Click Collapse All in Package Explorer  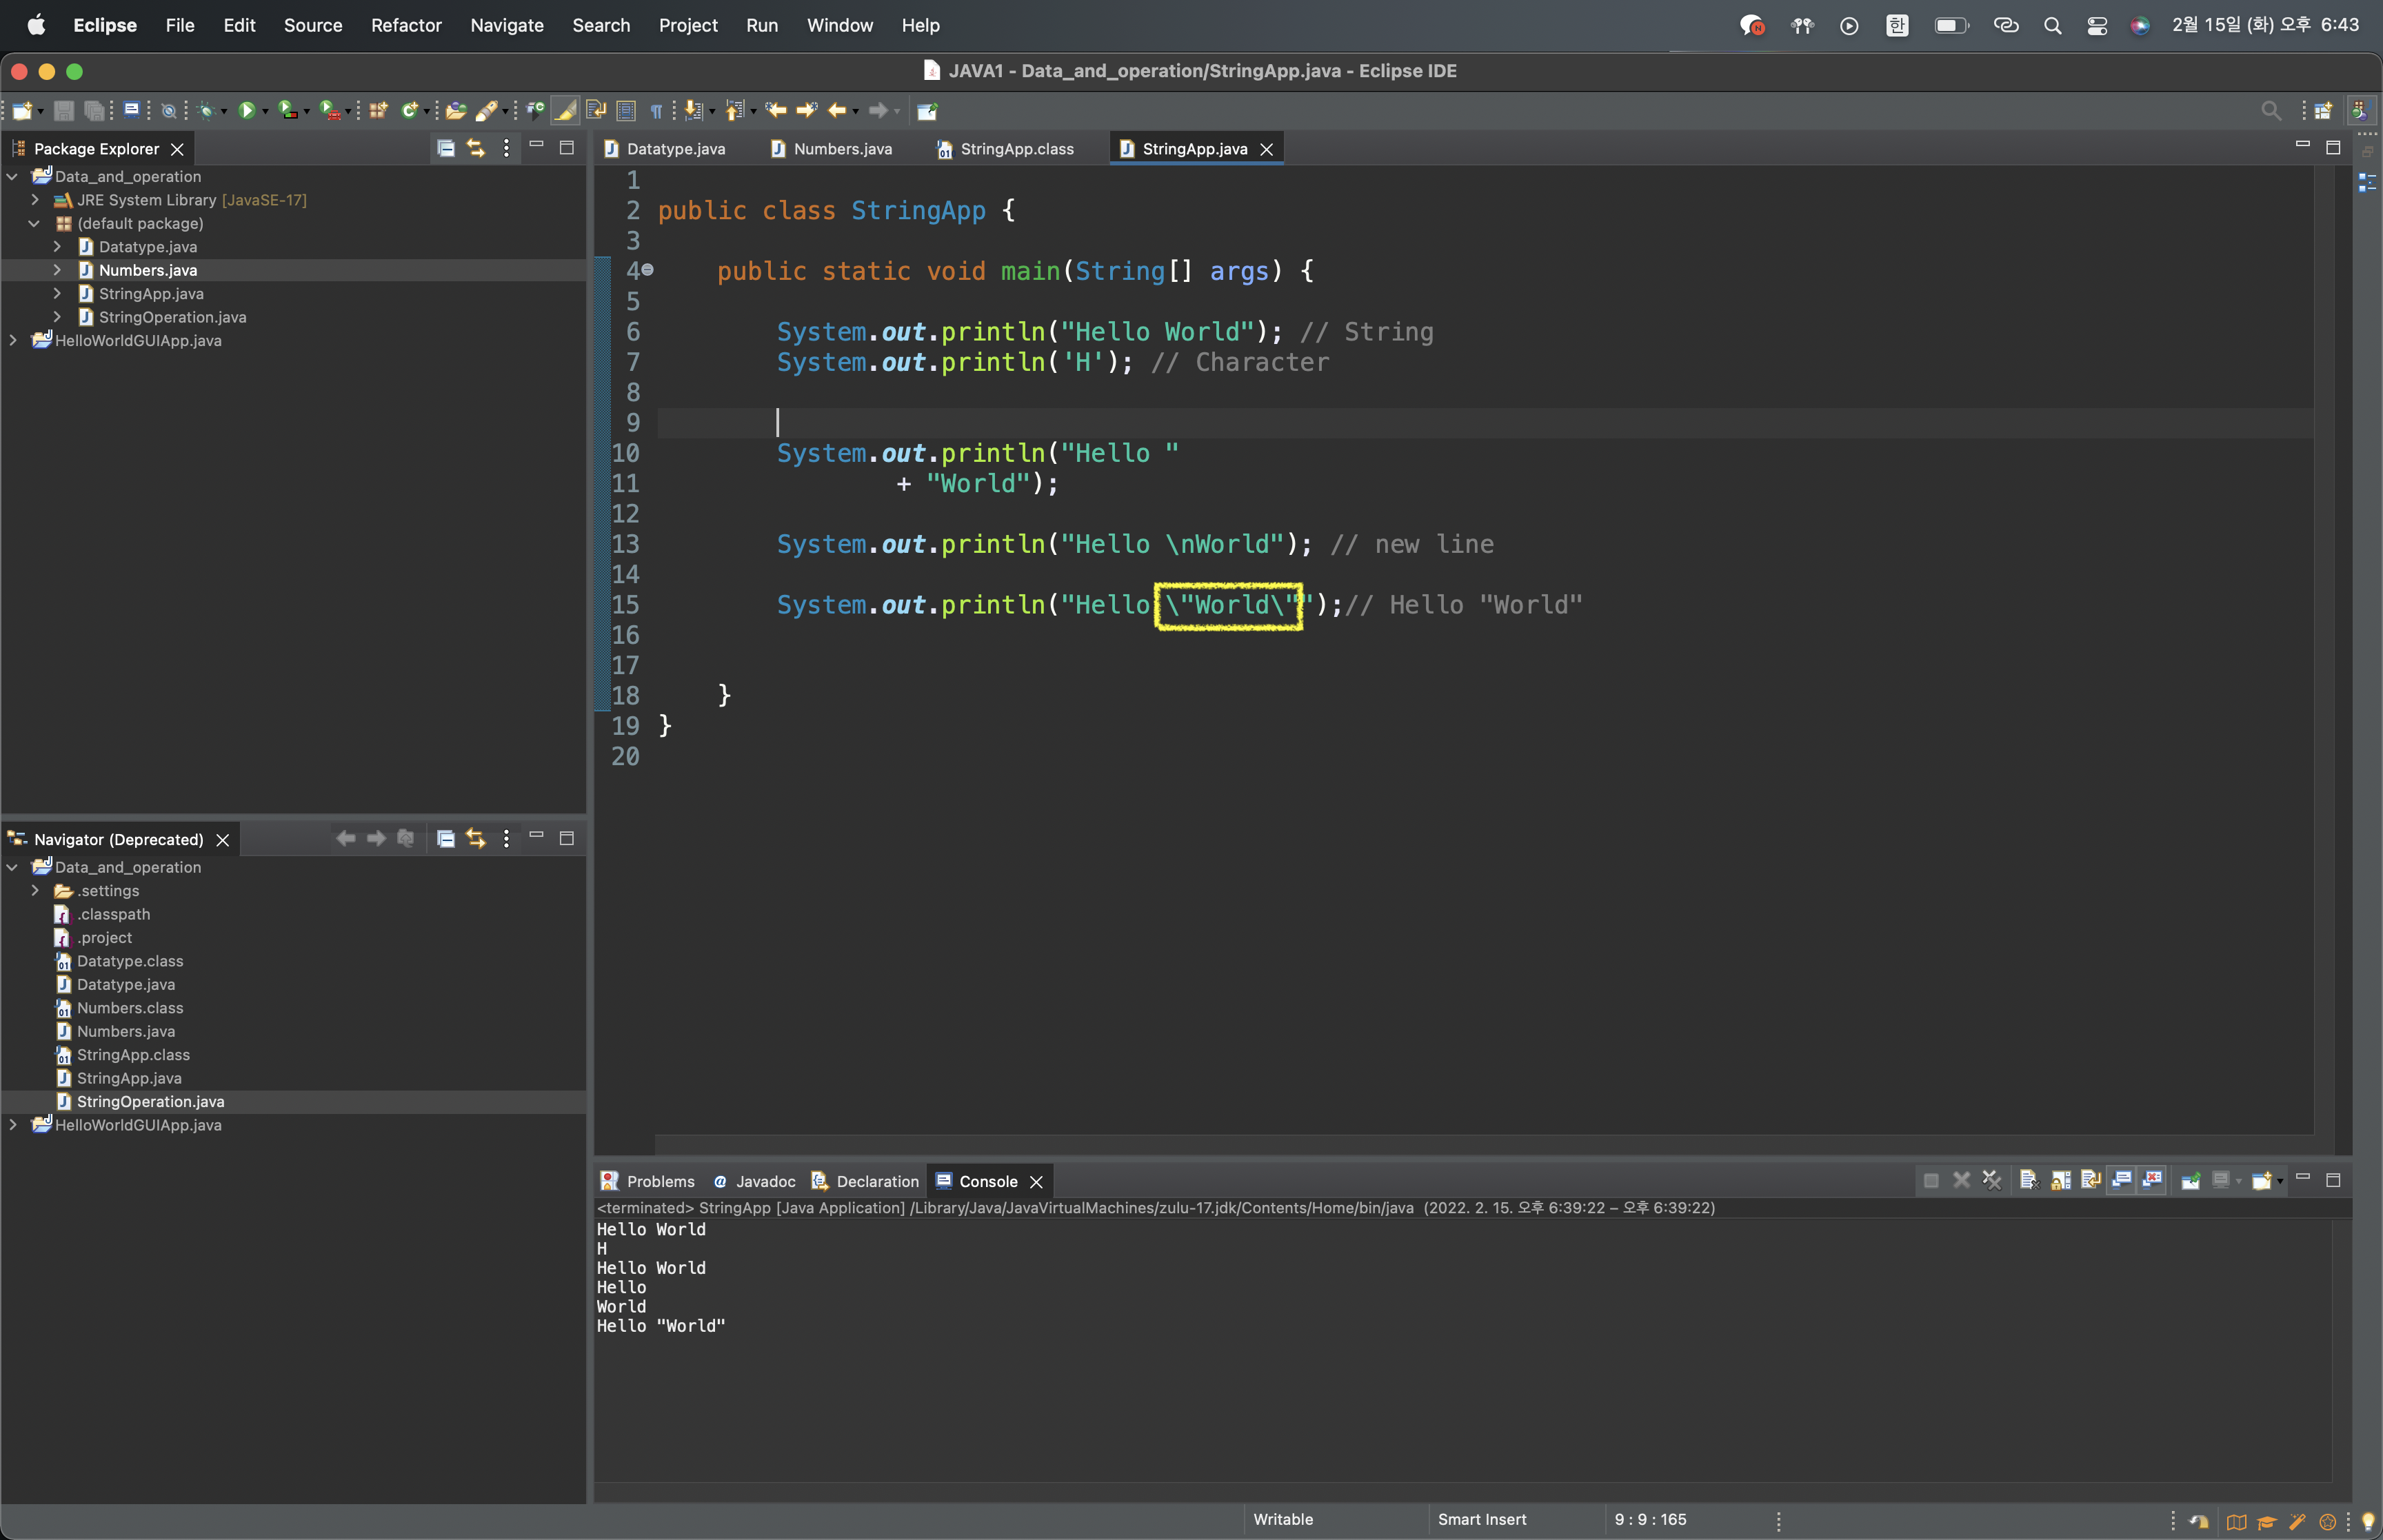(x=446, y=148)
